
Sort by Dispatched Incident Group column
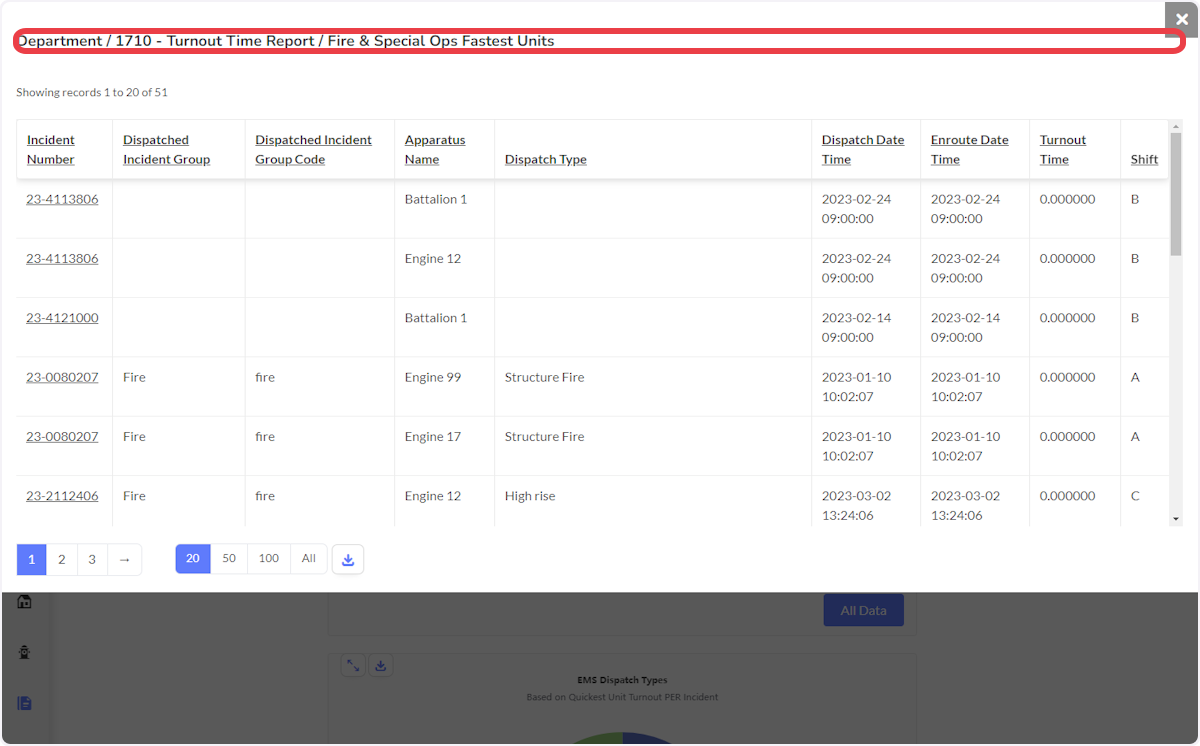tap(166, 150)
